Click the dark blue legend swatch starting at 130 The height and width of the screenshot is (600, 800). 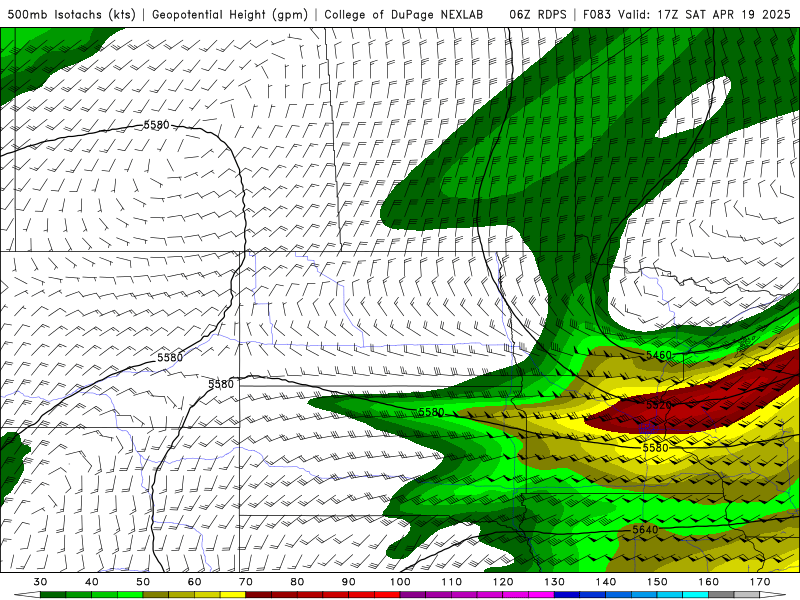point(567,596)
